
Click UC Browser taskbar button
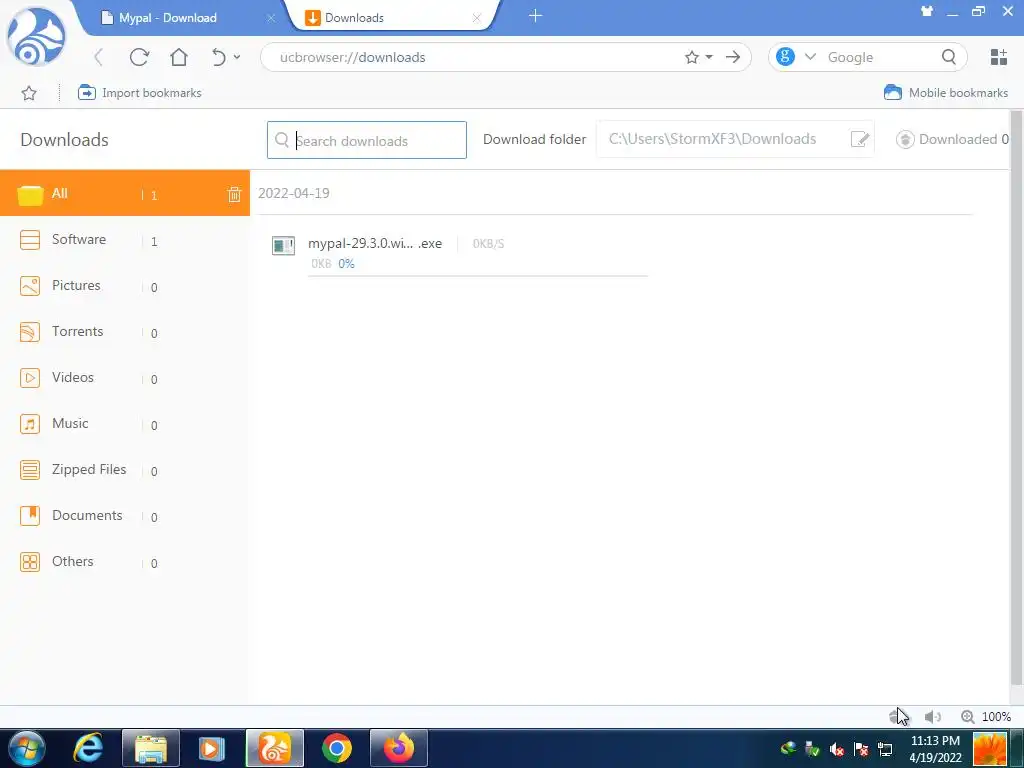[x=275, y=748]
